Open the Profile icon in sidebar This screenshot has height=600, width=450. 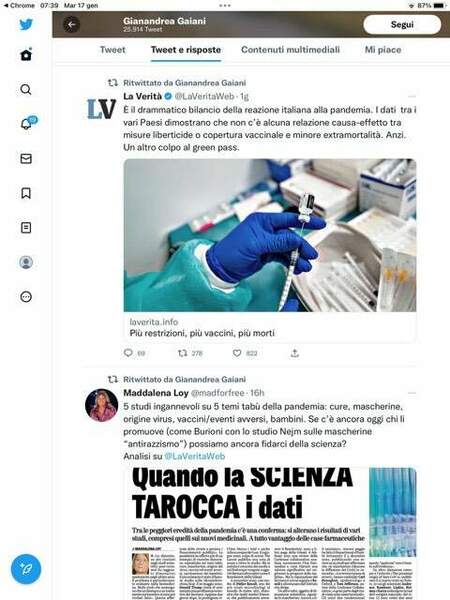[26, 262]
